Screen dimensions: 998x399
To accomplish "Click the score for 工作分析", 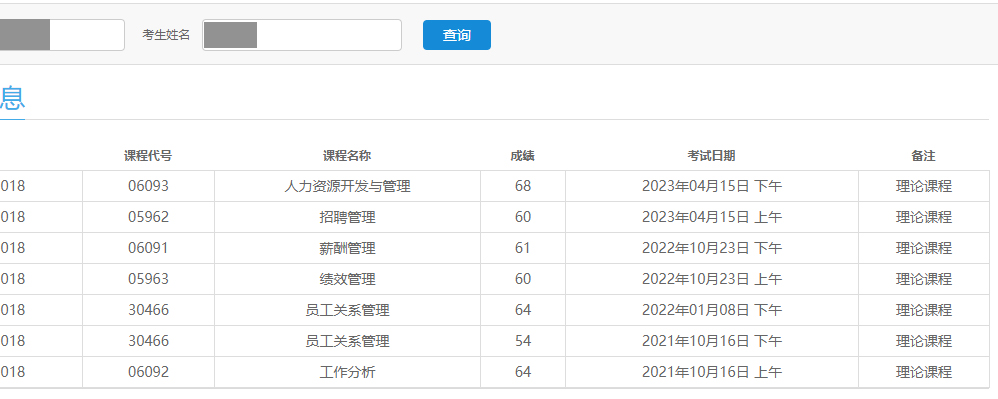I will (523, 372).
